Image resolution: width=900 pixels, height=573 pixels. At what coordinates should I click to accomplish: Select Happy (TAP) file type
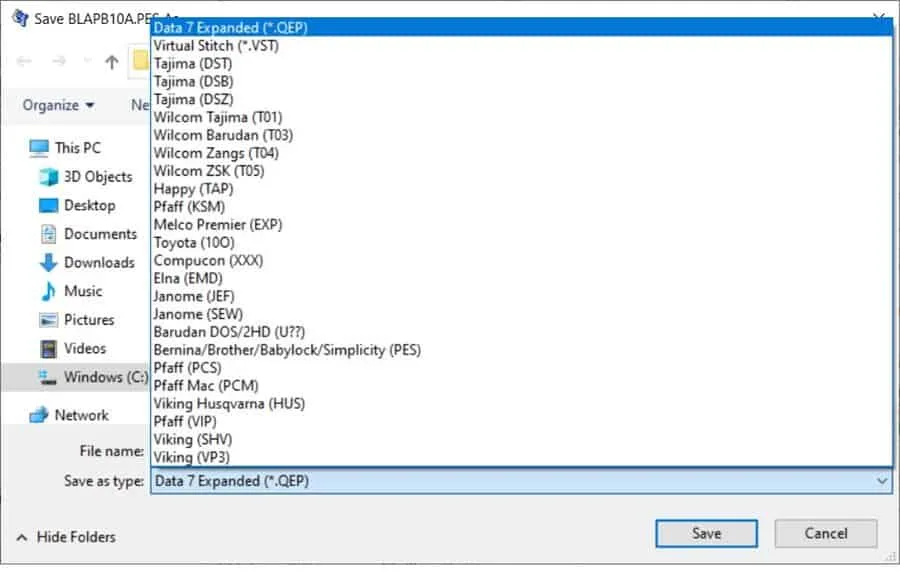(x=521, y=189)
